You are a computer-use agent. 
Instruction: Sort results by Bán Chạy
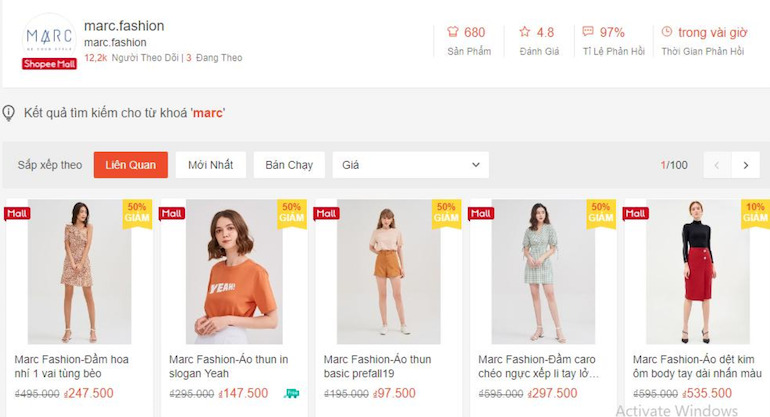289,165
